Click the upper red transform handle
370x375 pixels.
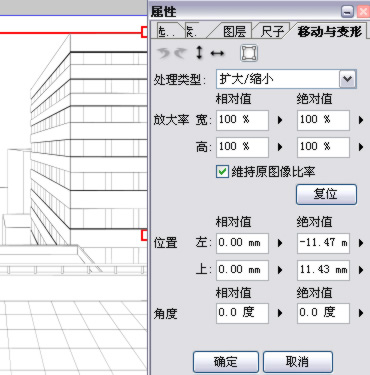pos(144,32)
